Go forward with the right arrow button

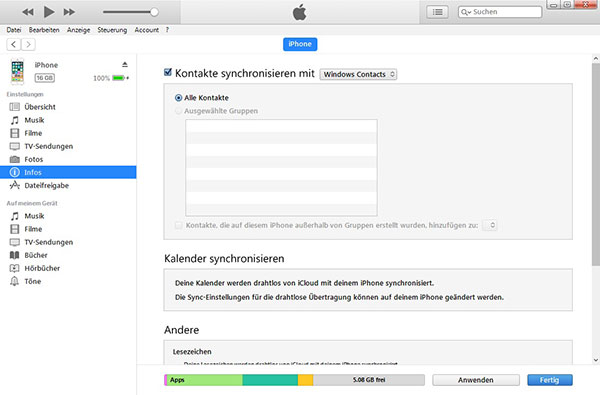click(x=28, y=44)
